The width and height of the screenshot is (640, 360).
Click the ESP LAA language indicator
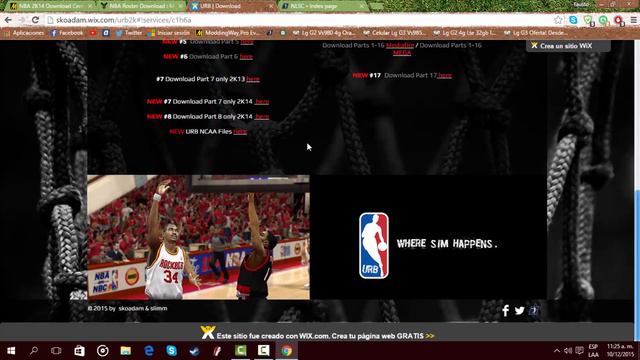click(x=593, y=351)
